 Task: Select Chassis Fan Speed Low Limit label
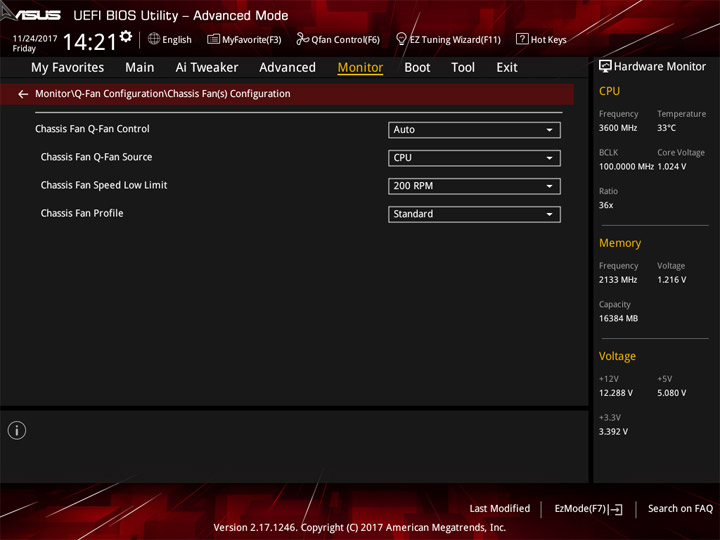coord(104,185)
